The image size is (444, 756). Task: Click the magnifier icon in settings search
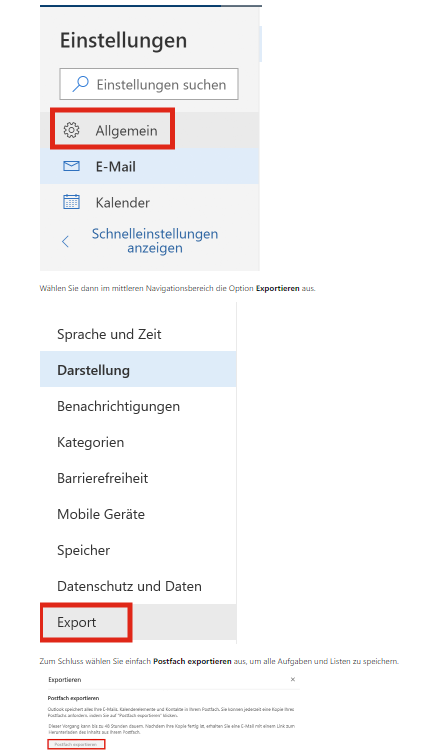pyautogui.click(x=81, y=84)
